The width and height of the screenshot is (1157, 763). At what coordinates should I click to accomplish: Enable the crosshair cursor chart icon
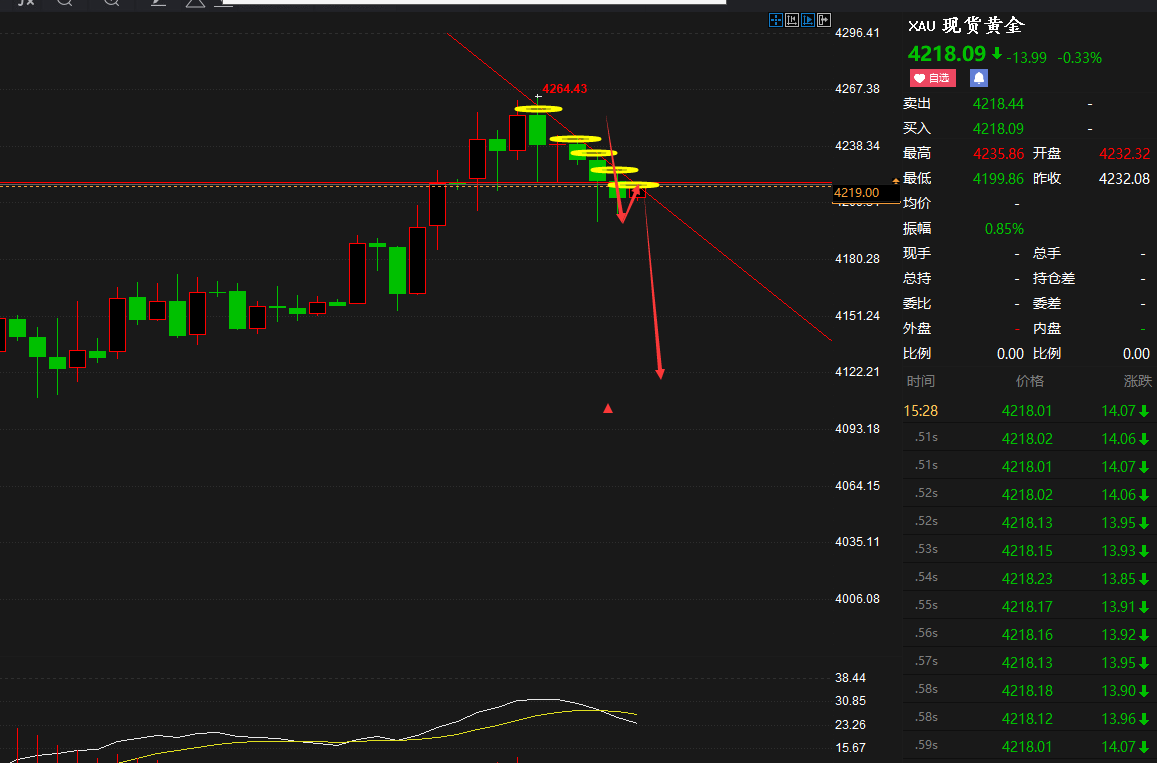point(776,20)
